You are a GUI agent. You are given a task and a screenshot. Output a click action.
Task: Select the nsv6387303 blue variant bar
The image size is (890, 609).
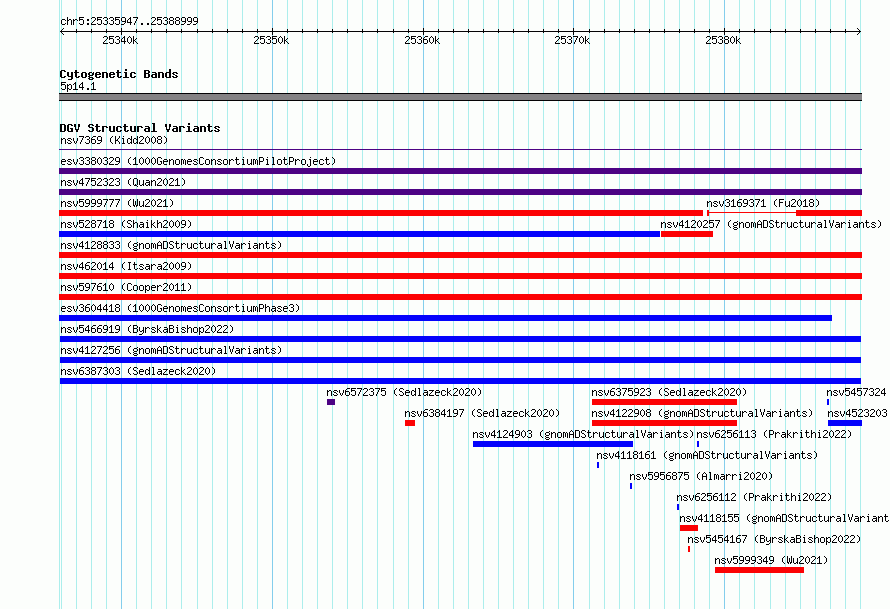(460, 381)
